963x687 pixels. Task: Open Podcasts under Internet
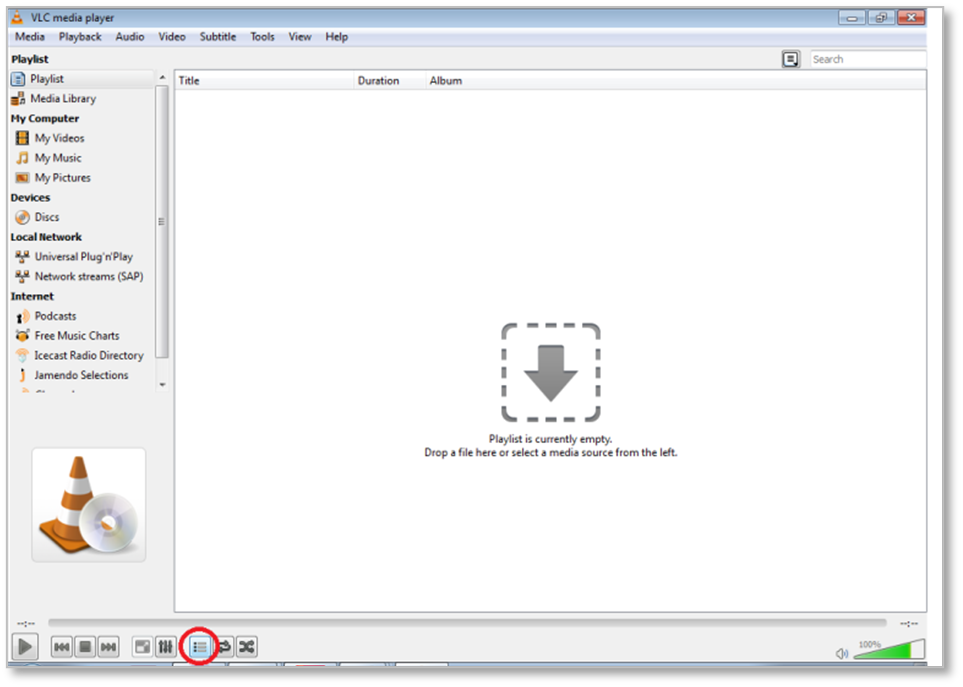(55, 316)
